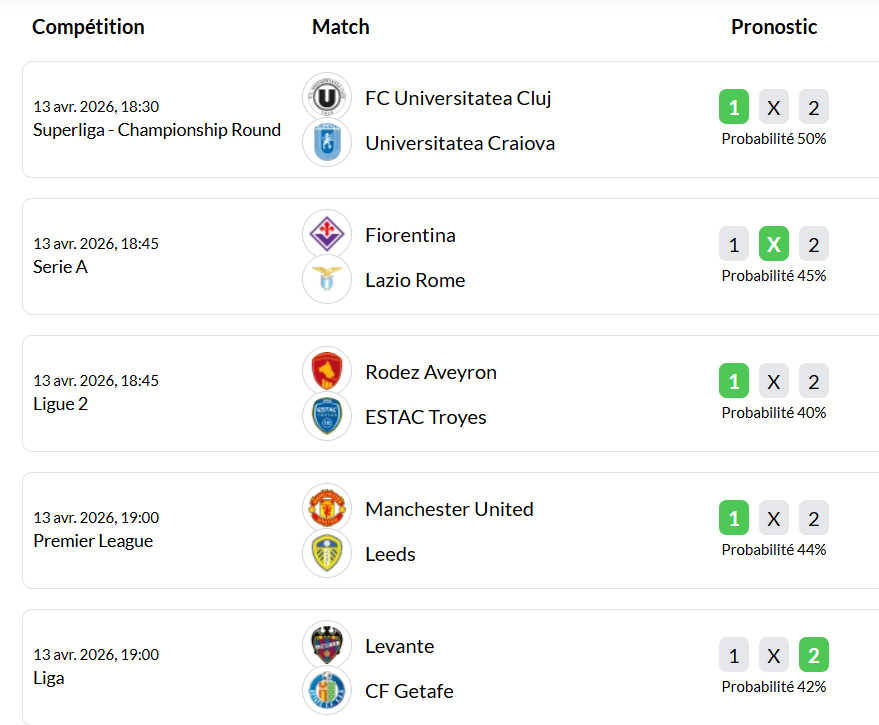Click the Manchester United crest
Viewport: 879px width, 725px height.
(x=326, y=509)
